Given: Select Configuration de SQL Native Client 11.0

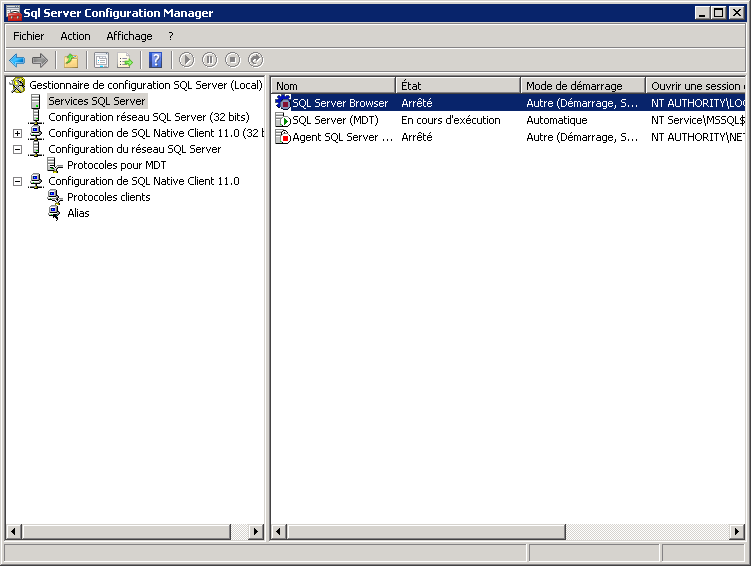Looking at the screenshot, I should click(144, 181).
